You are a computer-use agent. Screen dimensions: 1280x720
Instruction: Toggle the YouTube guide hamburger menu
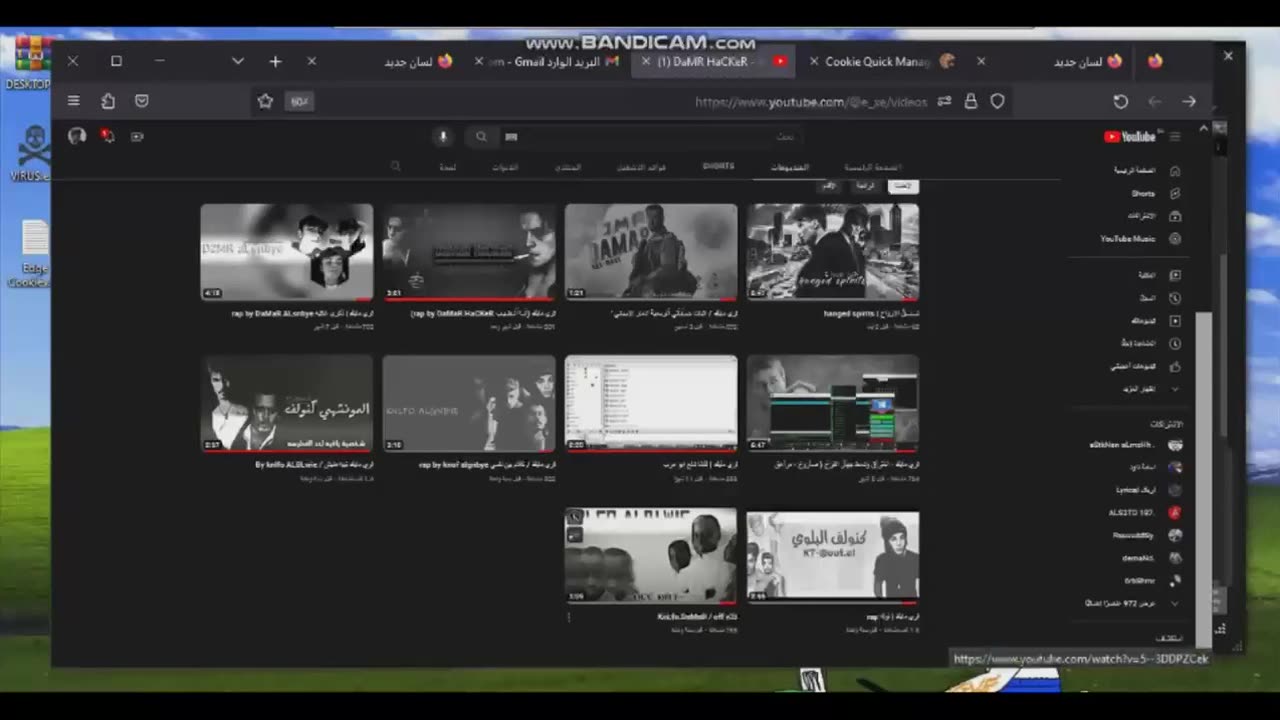pyautogui.click(x=1175, y=137)
